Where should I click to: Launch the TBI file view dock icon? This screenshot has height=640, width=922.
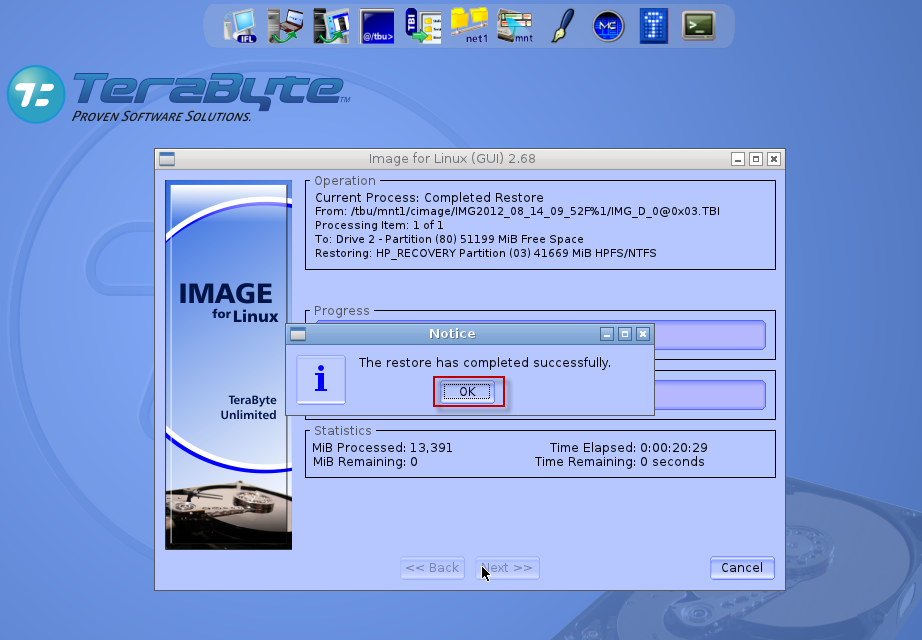click(x=423, y=26)
